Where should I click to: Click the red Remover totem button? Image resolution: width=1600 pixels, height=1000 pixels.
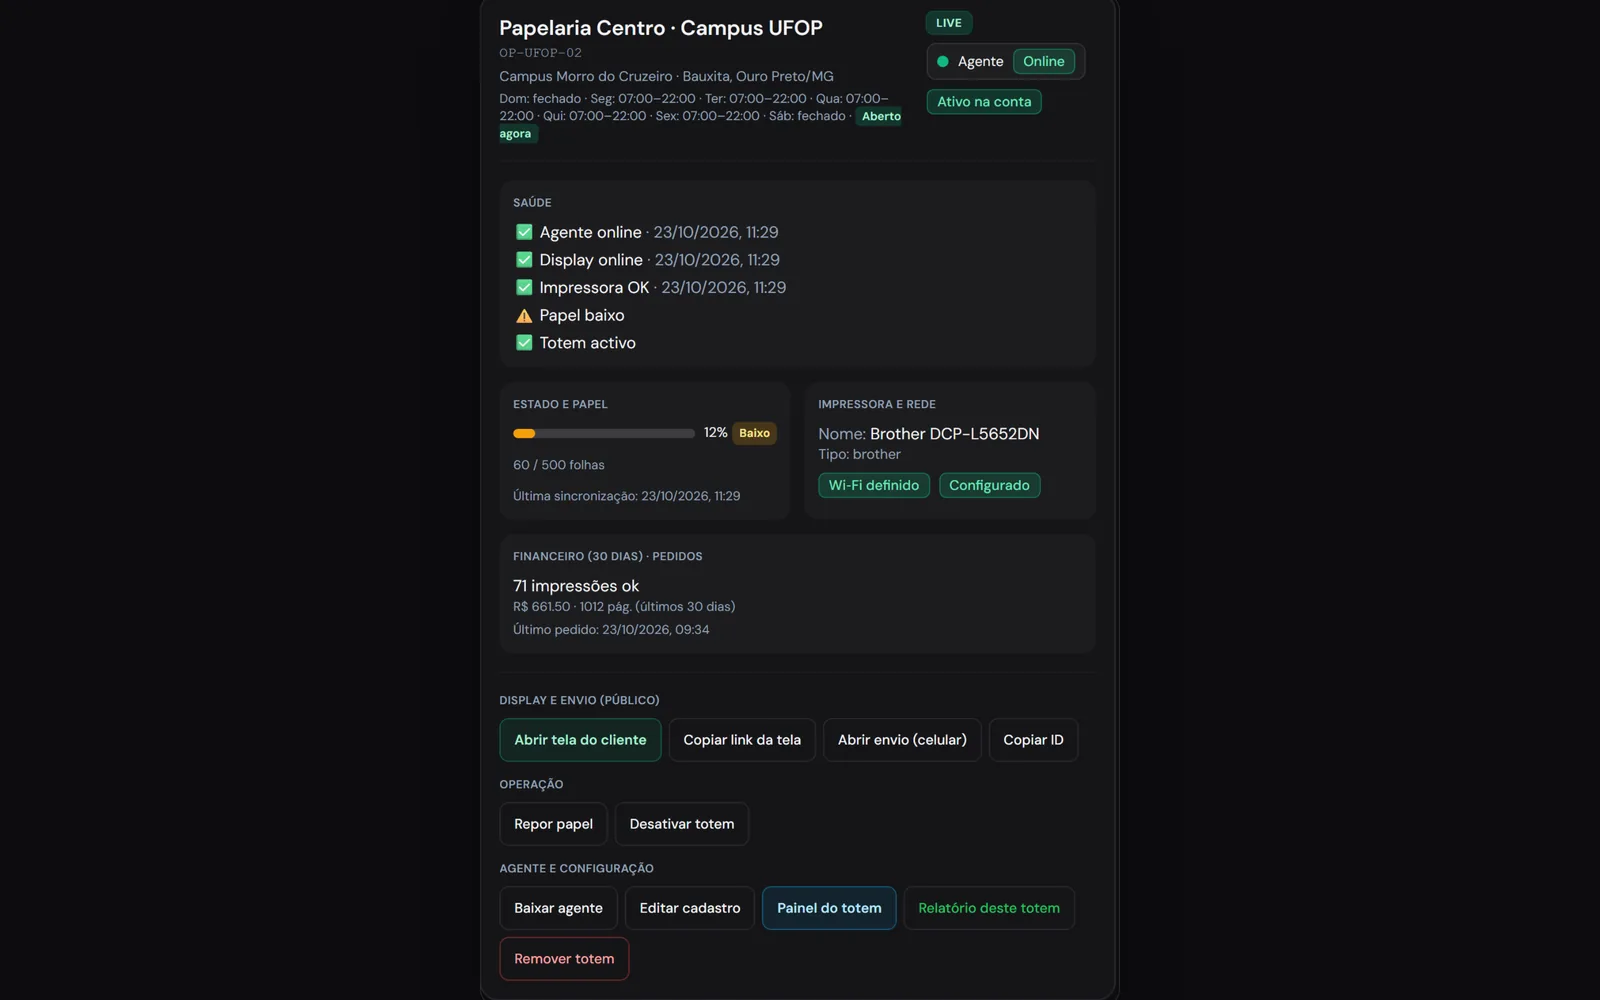564,959
